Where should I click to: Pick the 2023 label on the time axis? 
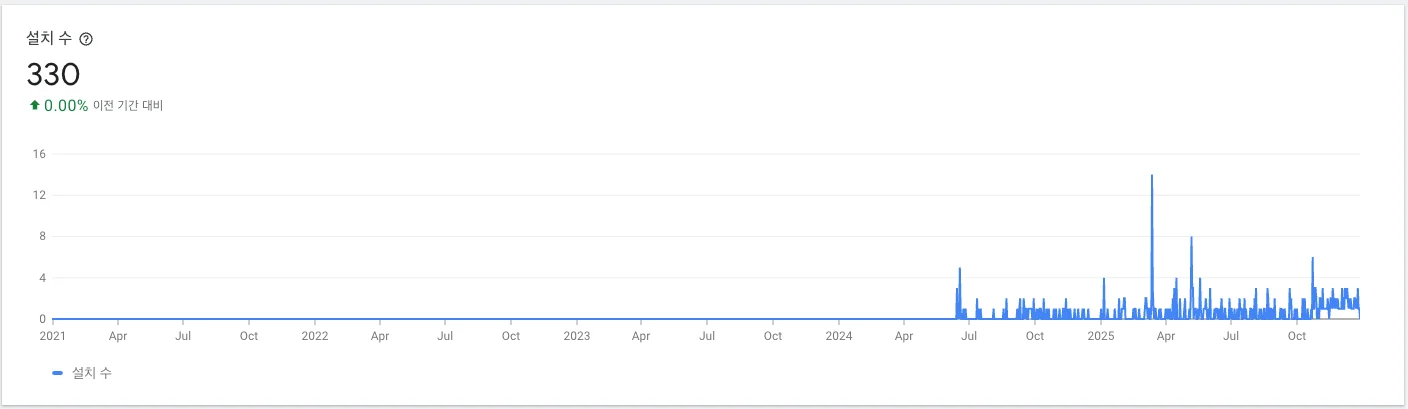(576, 336)
